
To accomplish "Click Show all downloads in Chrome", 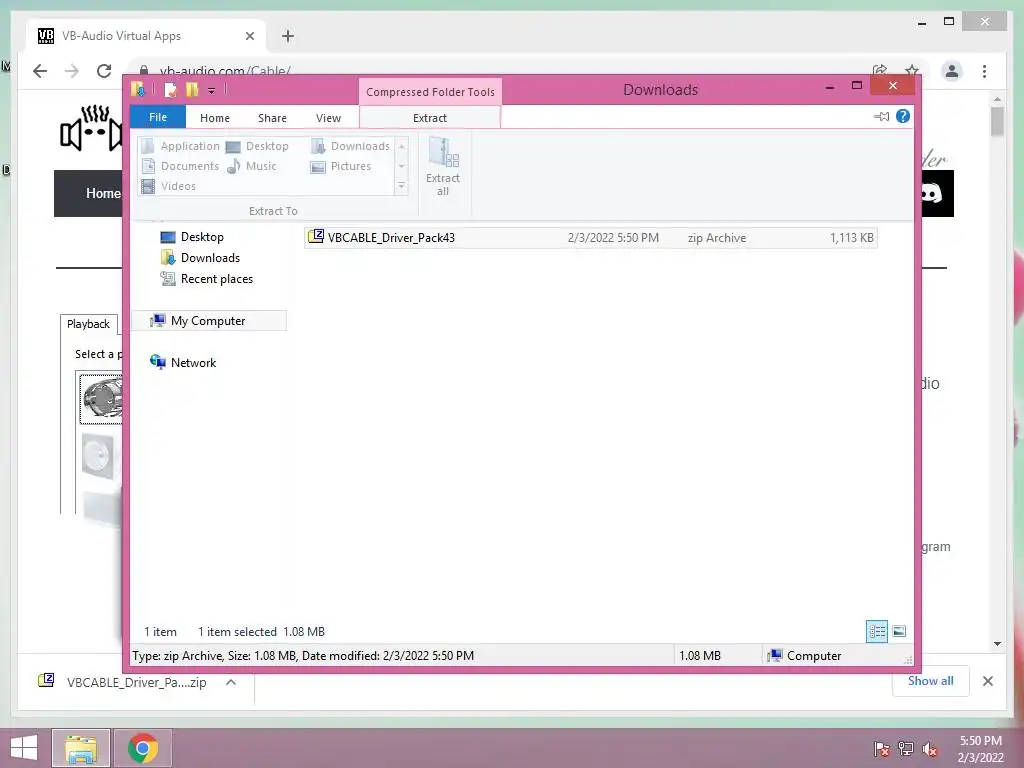I will [x=930, y=681].
